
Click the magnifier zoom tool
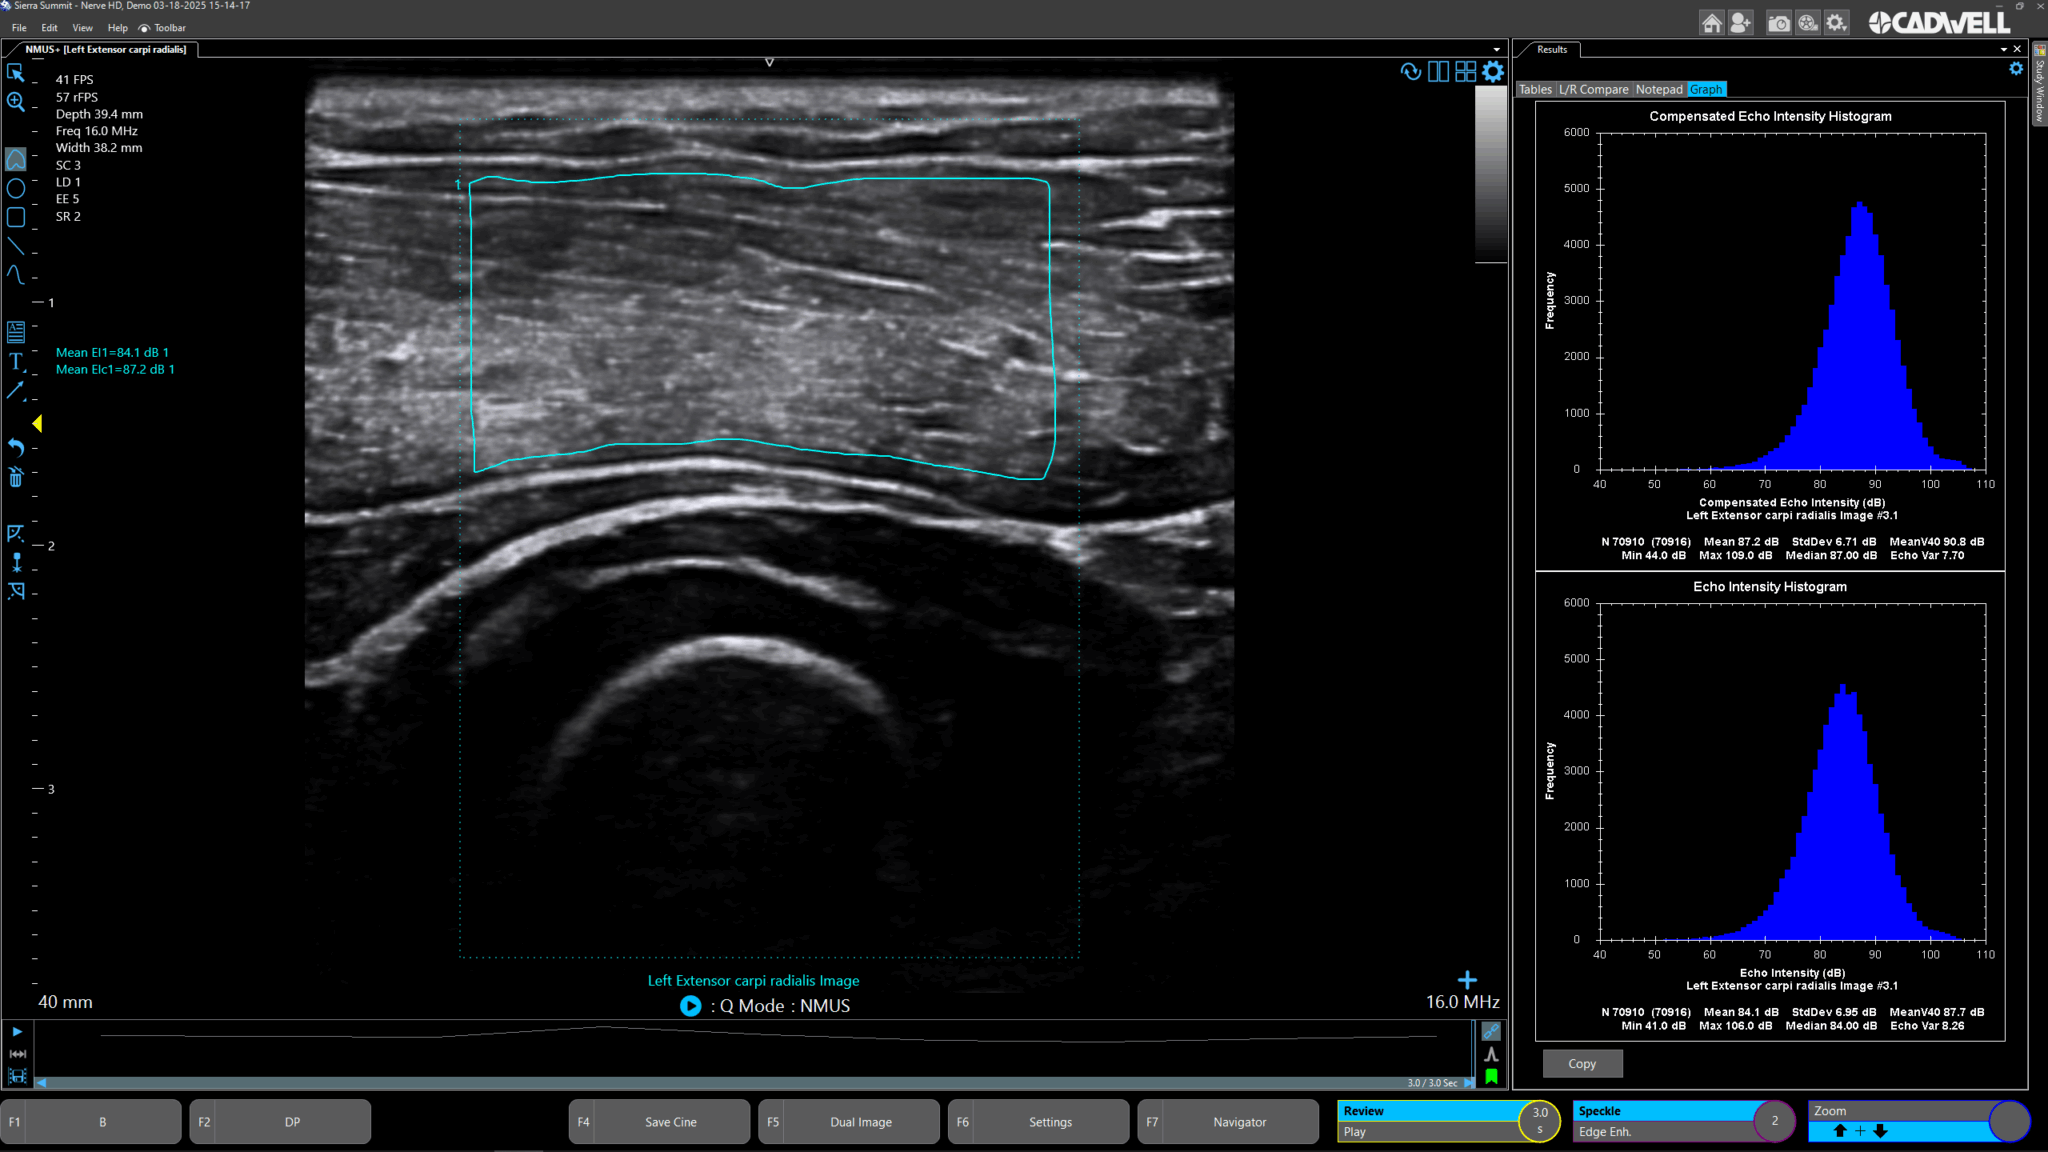pyautogui.click(x=16, y=102)
